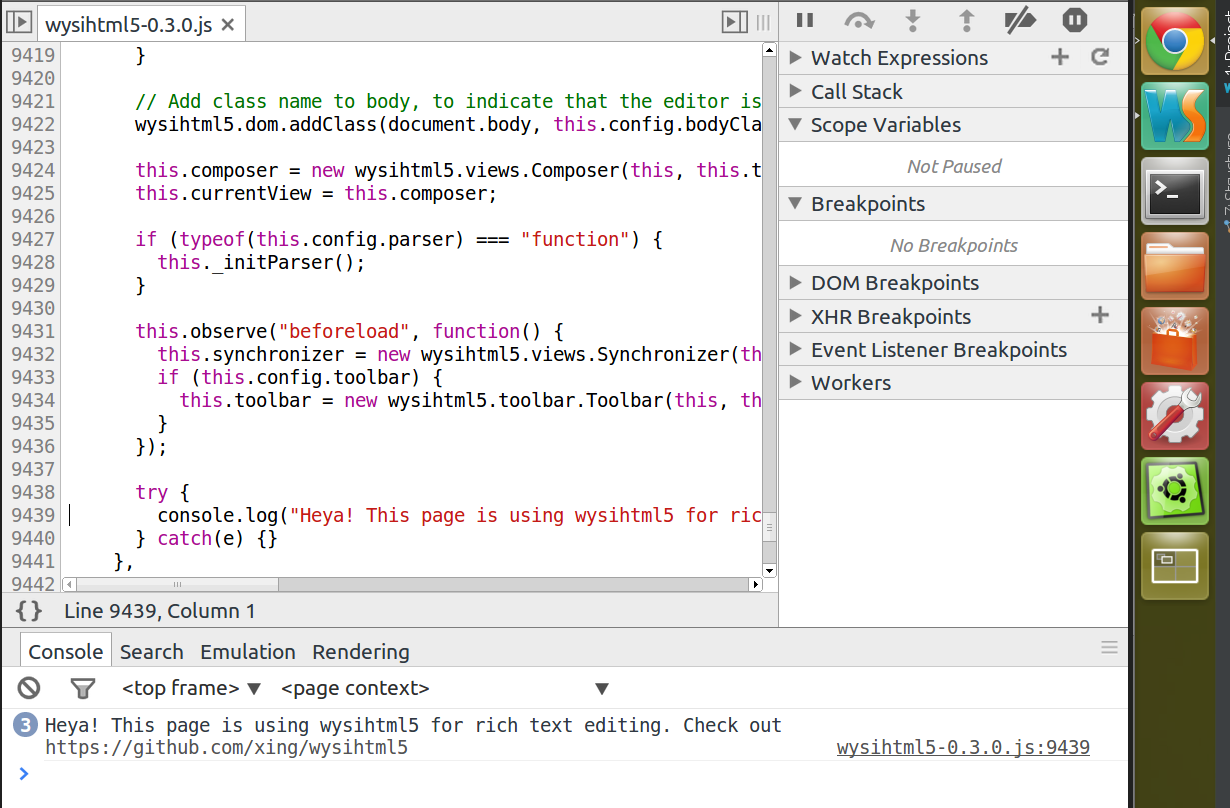Image resolution: width=1230 pixels, height=808 pixels.
Task: Open the page context dropdown
Action: 445,688
